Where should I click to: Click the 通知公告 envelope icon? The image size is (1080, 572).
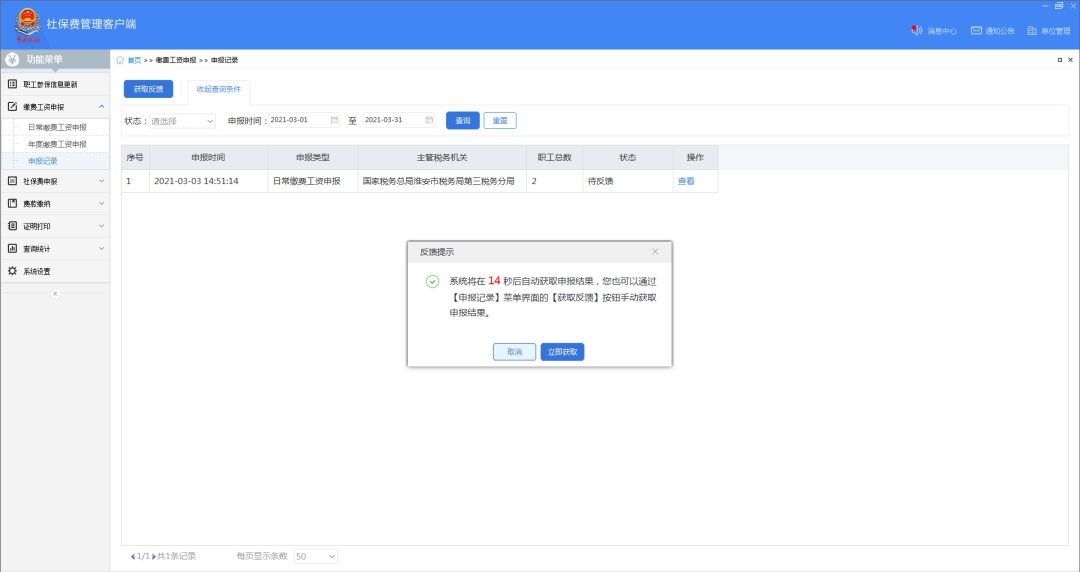[x=976, y=30]
